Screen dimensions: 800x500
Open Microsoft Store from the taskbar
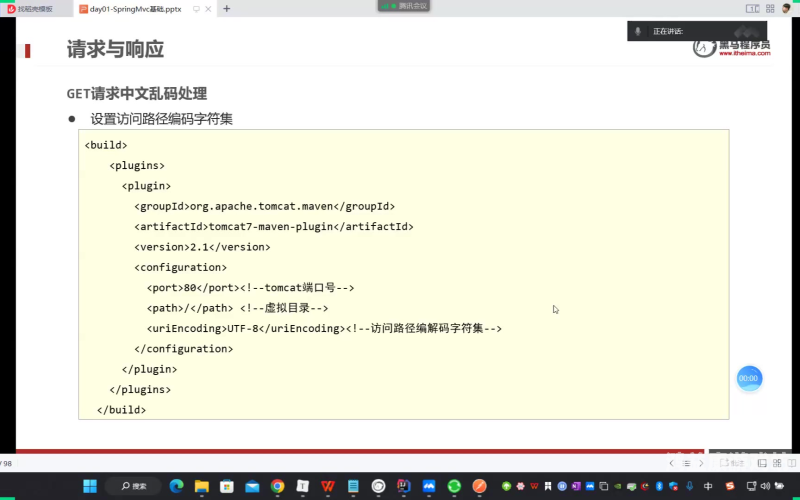(227, 486)
